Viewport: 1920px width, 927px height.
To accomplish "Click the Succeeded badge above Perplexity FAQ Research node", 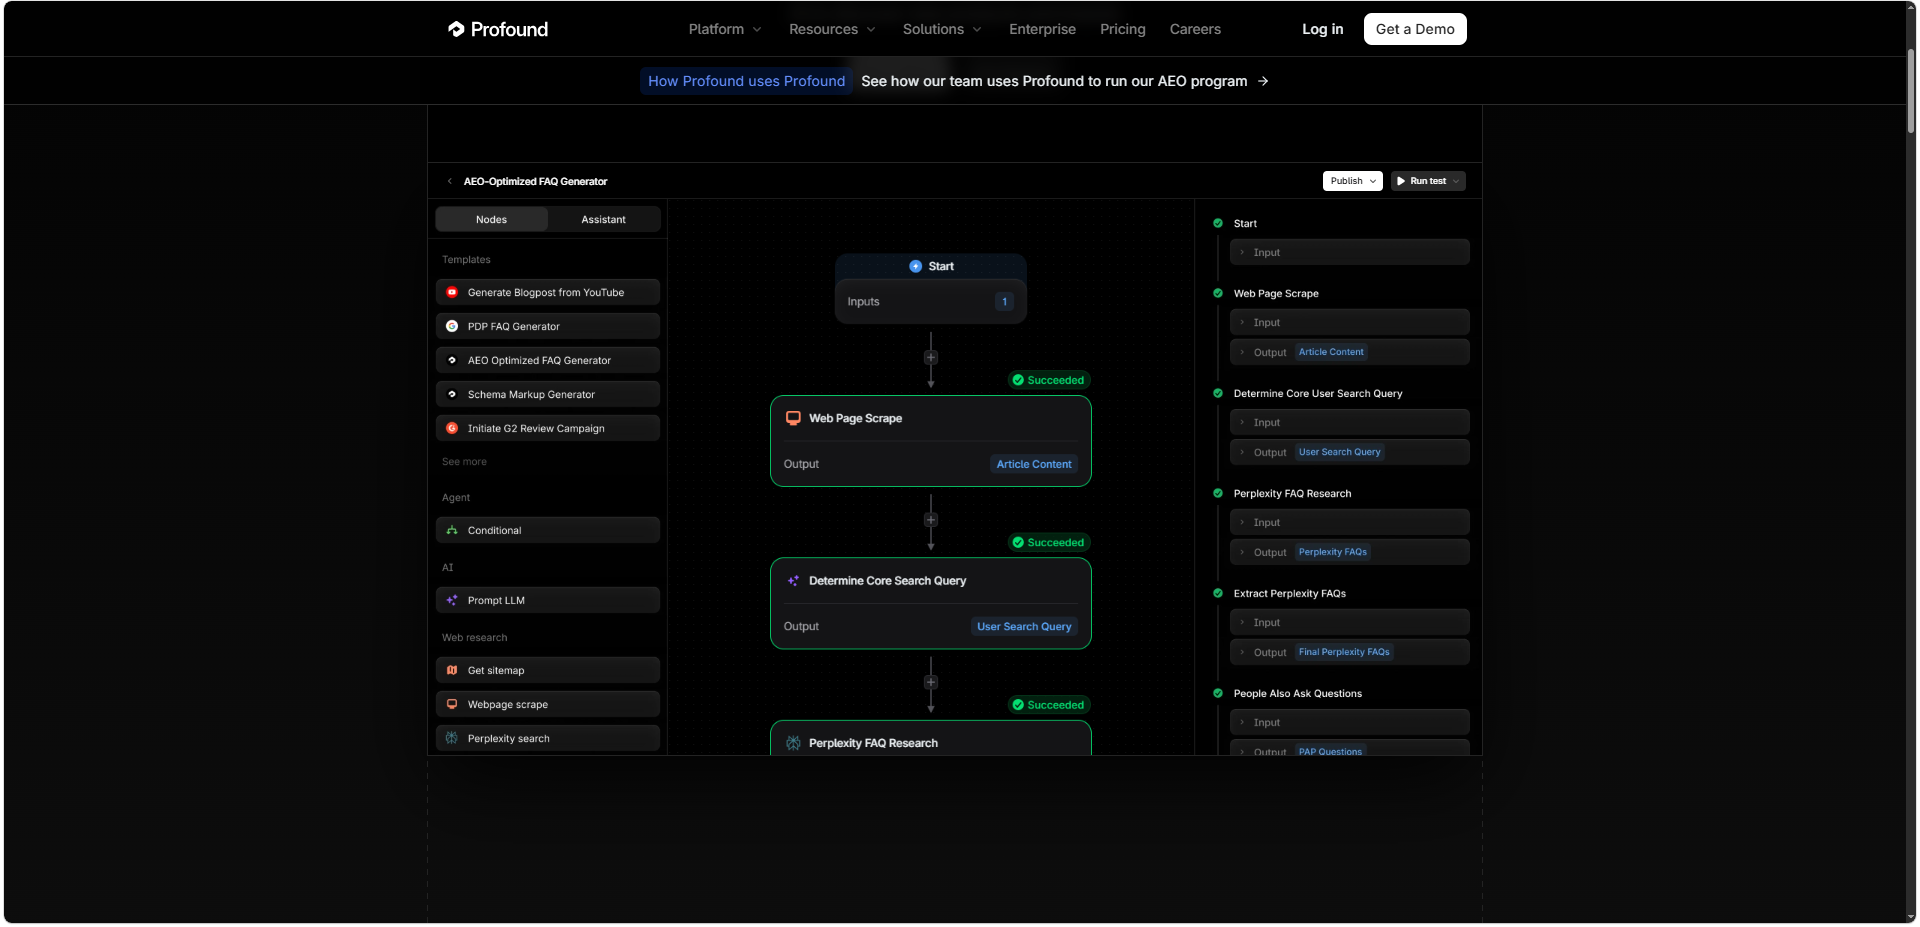I will coord(1048,705).
